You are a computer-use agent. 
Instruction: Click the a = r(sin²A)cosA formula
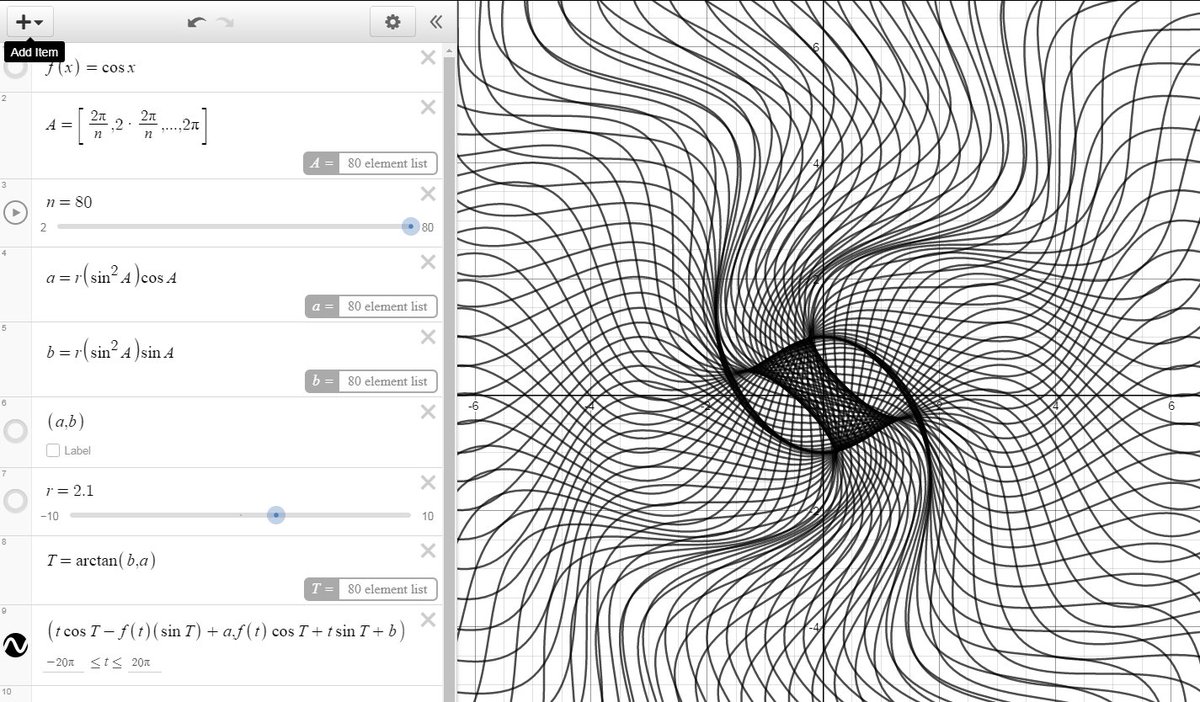pyautogui.click(x=112, y=277)
